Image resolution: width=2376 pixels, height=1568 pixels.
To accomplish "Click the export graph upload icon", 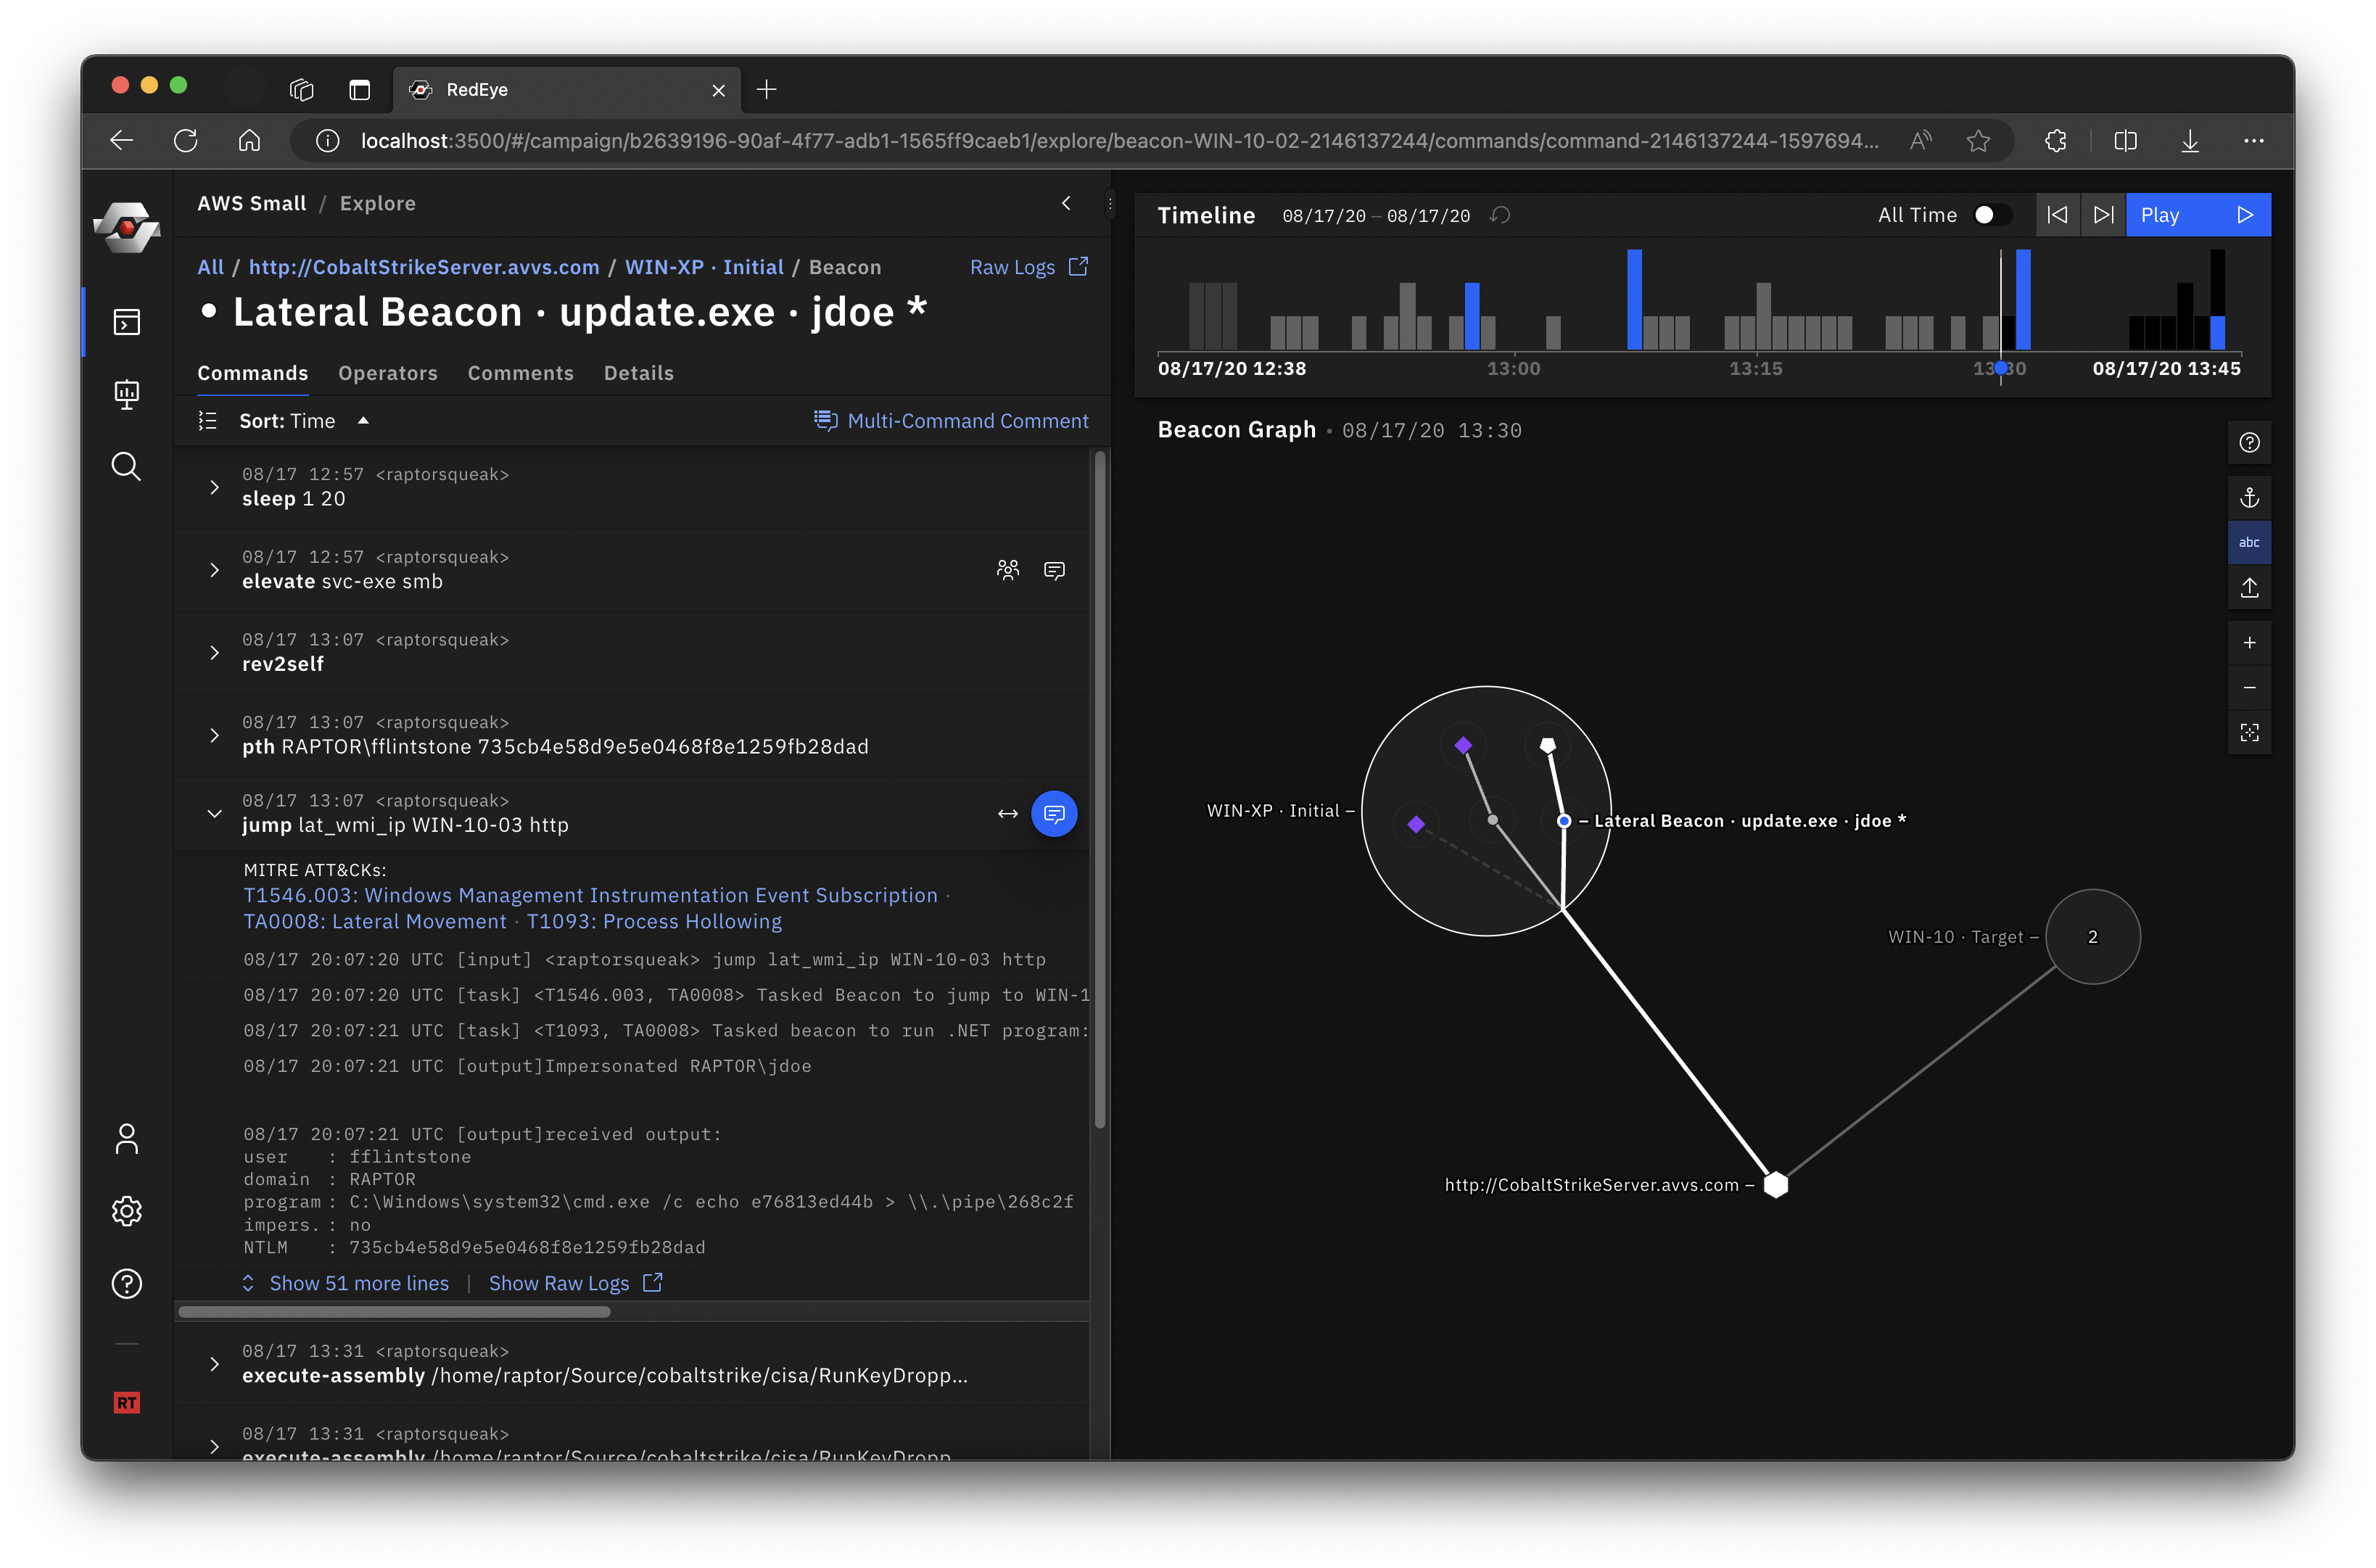I will point(2249,588).
